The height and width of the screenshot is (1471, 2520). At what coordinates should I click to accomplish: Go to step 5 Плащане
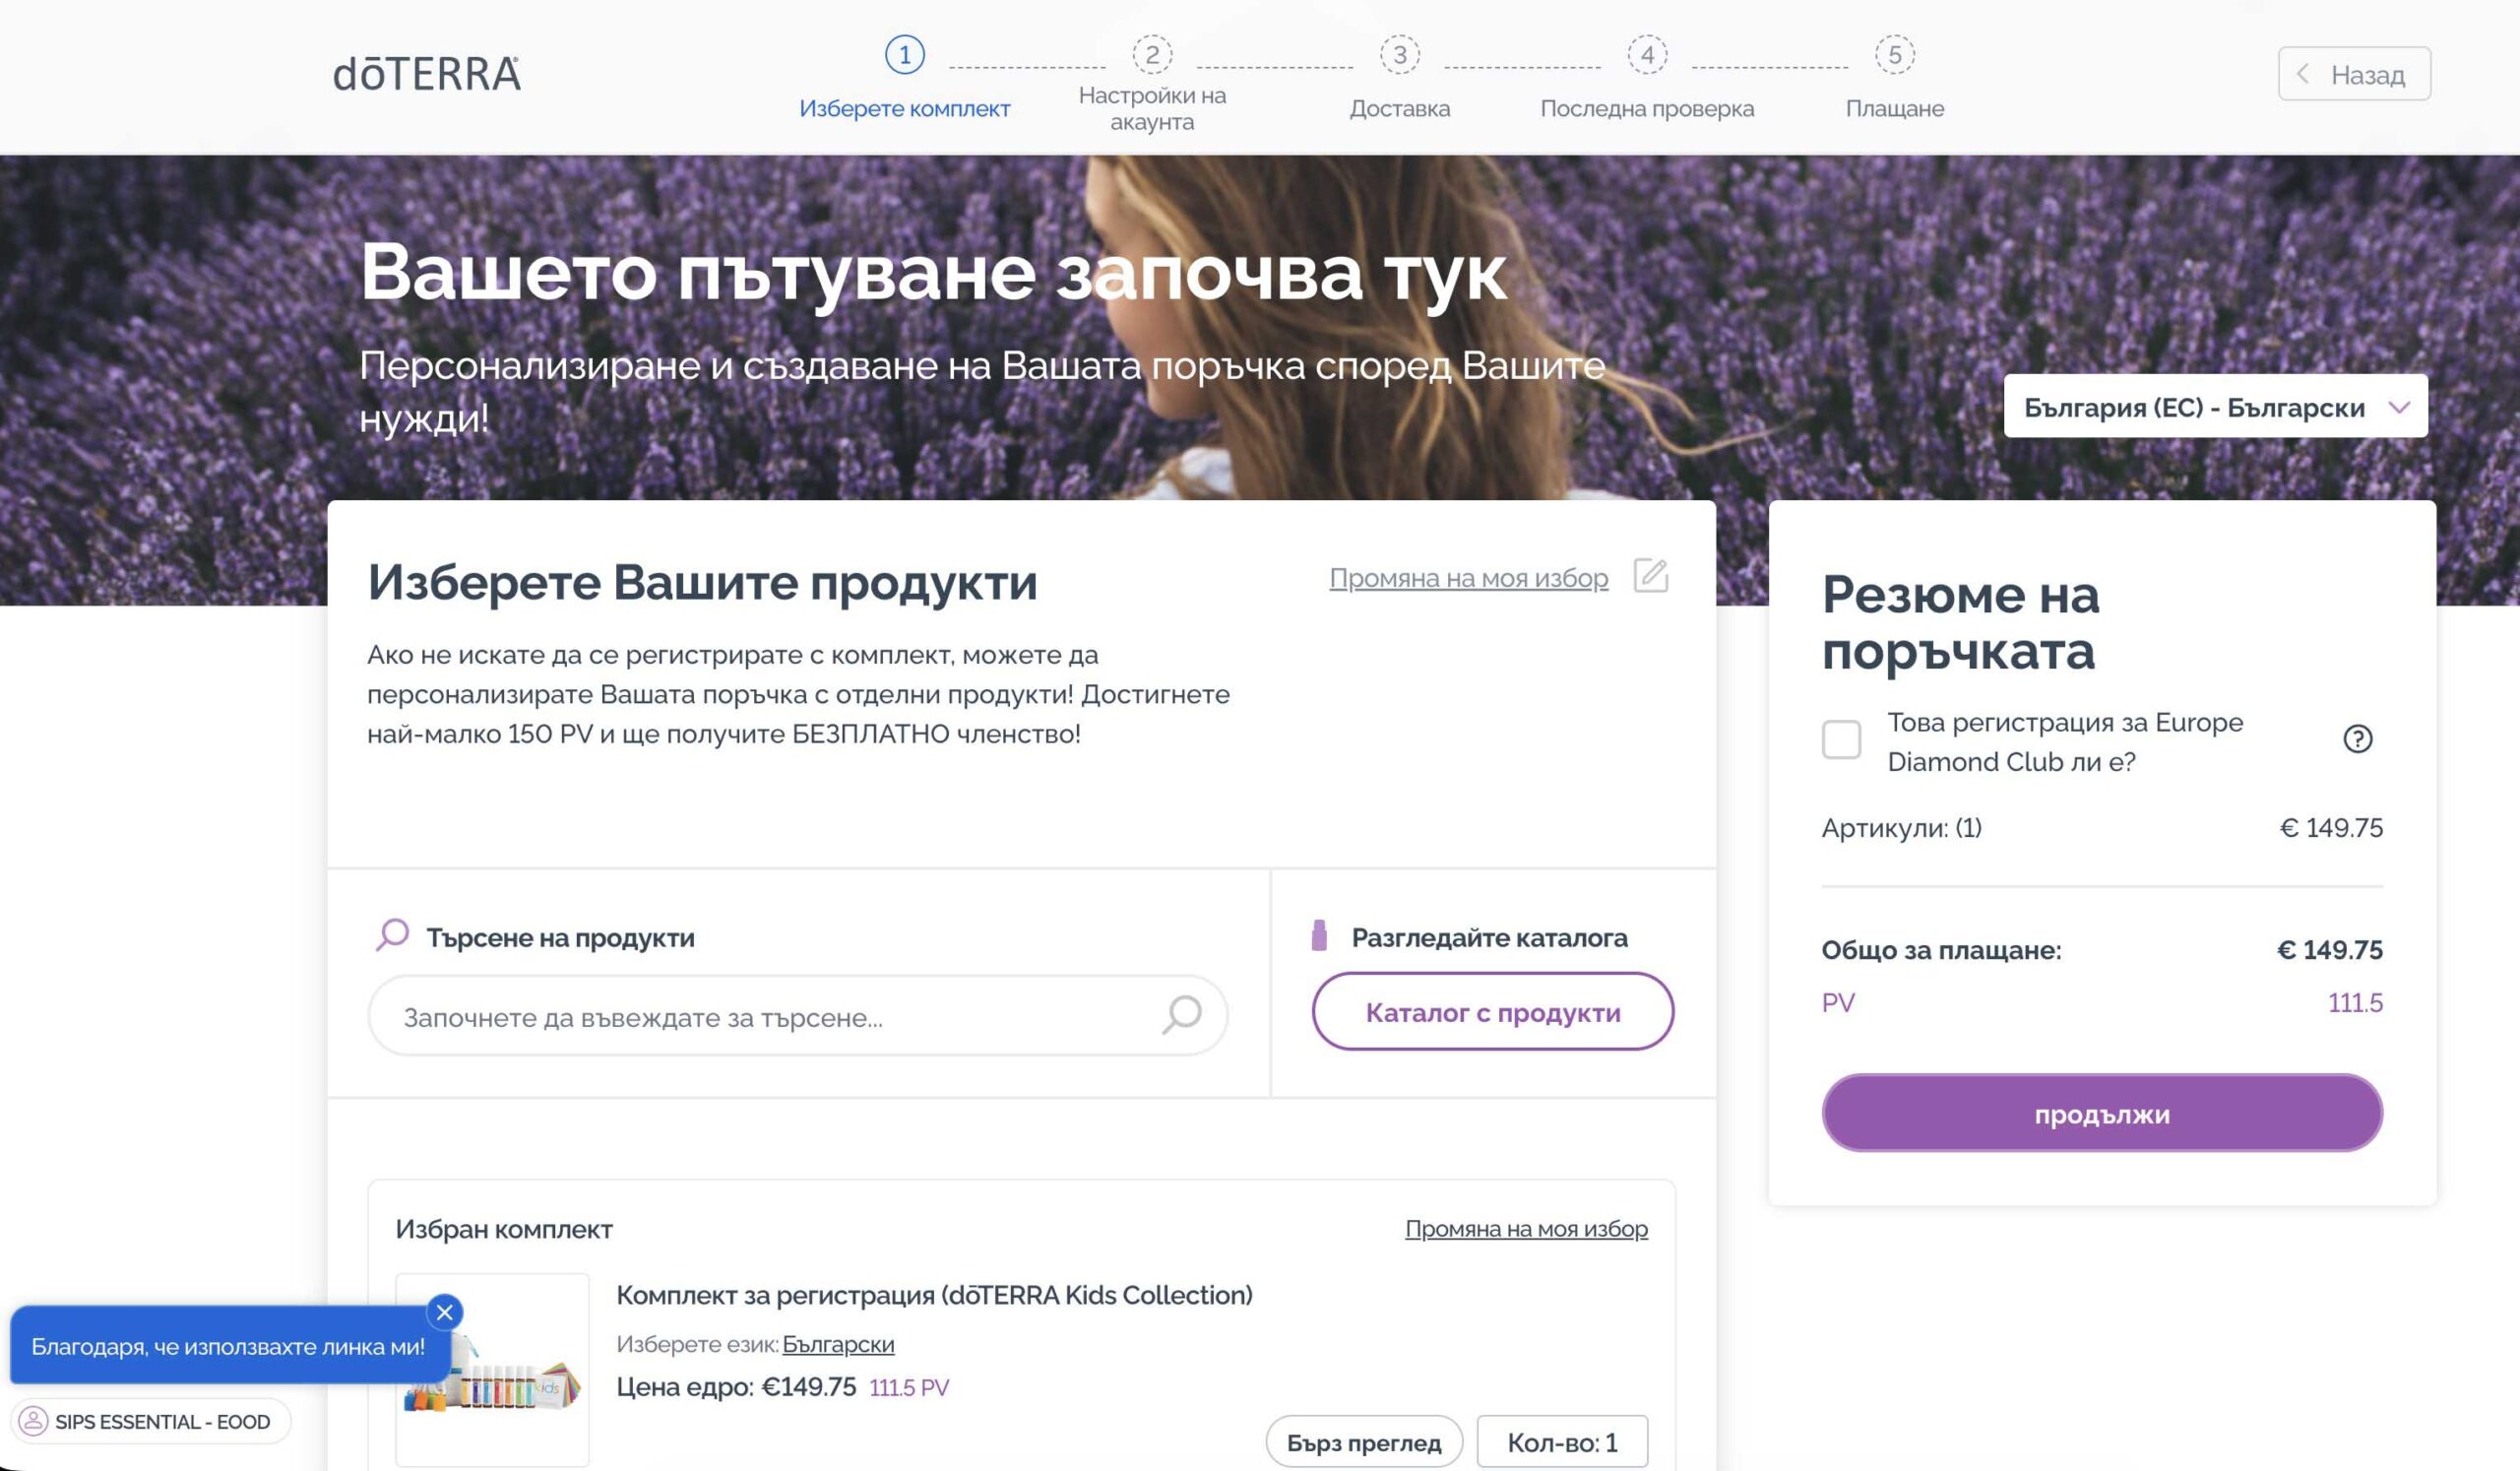tap(1895, 78)
